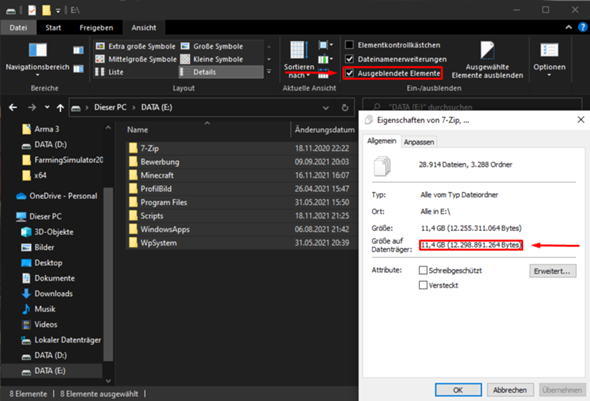Viewport: 590px width, 401px height.
Task: Check the Versteckt attribute box
Action: [423, 285]
